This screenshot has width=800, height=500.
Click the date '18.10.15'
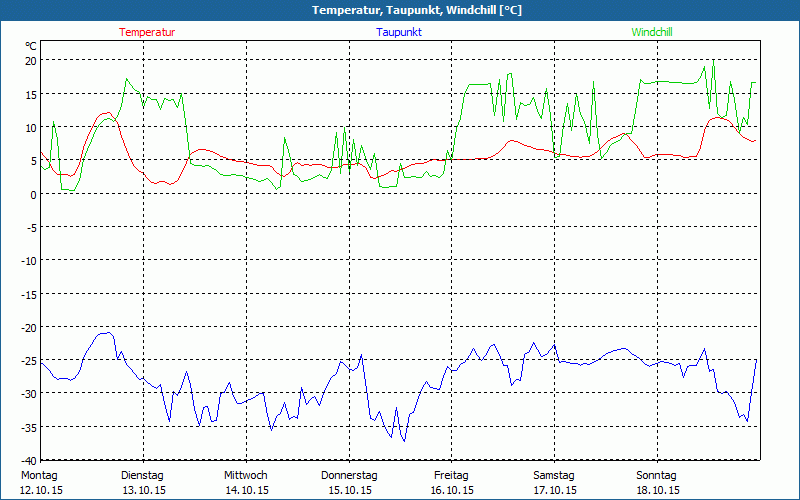click(658, 490)
